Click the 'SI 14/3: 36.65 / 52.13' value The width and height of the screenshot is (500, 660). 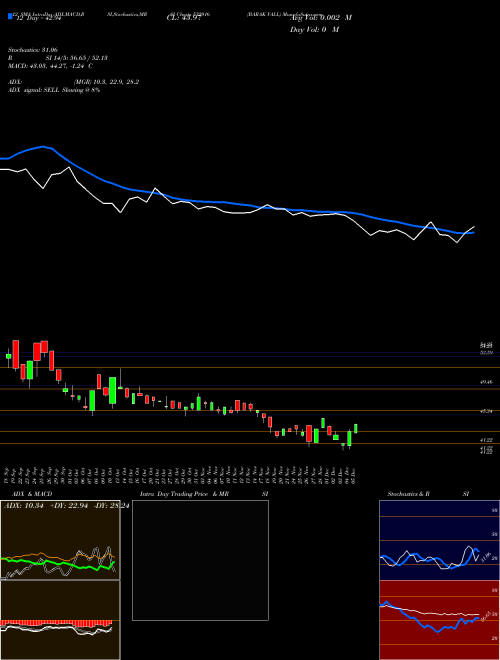[77, 58]
